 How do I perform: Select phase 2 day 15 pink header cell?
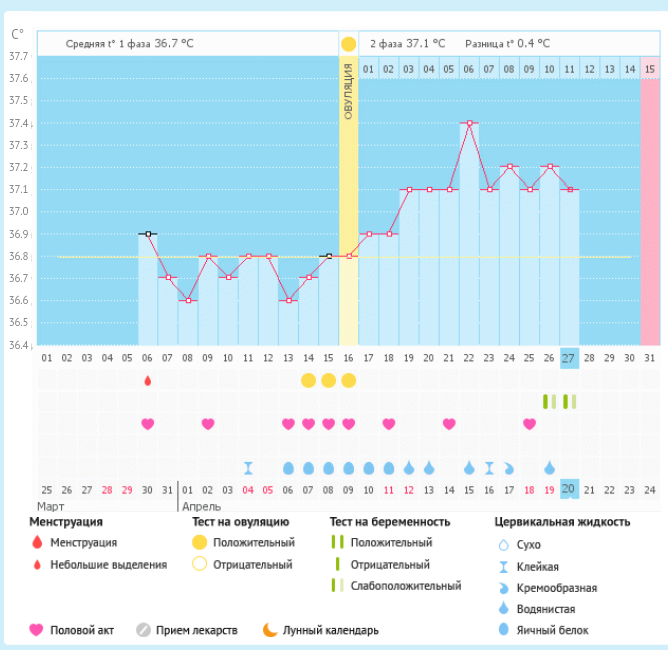[x=650, y=68]
